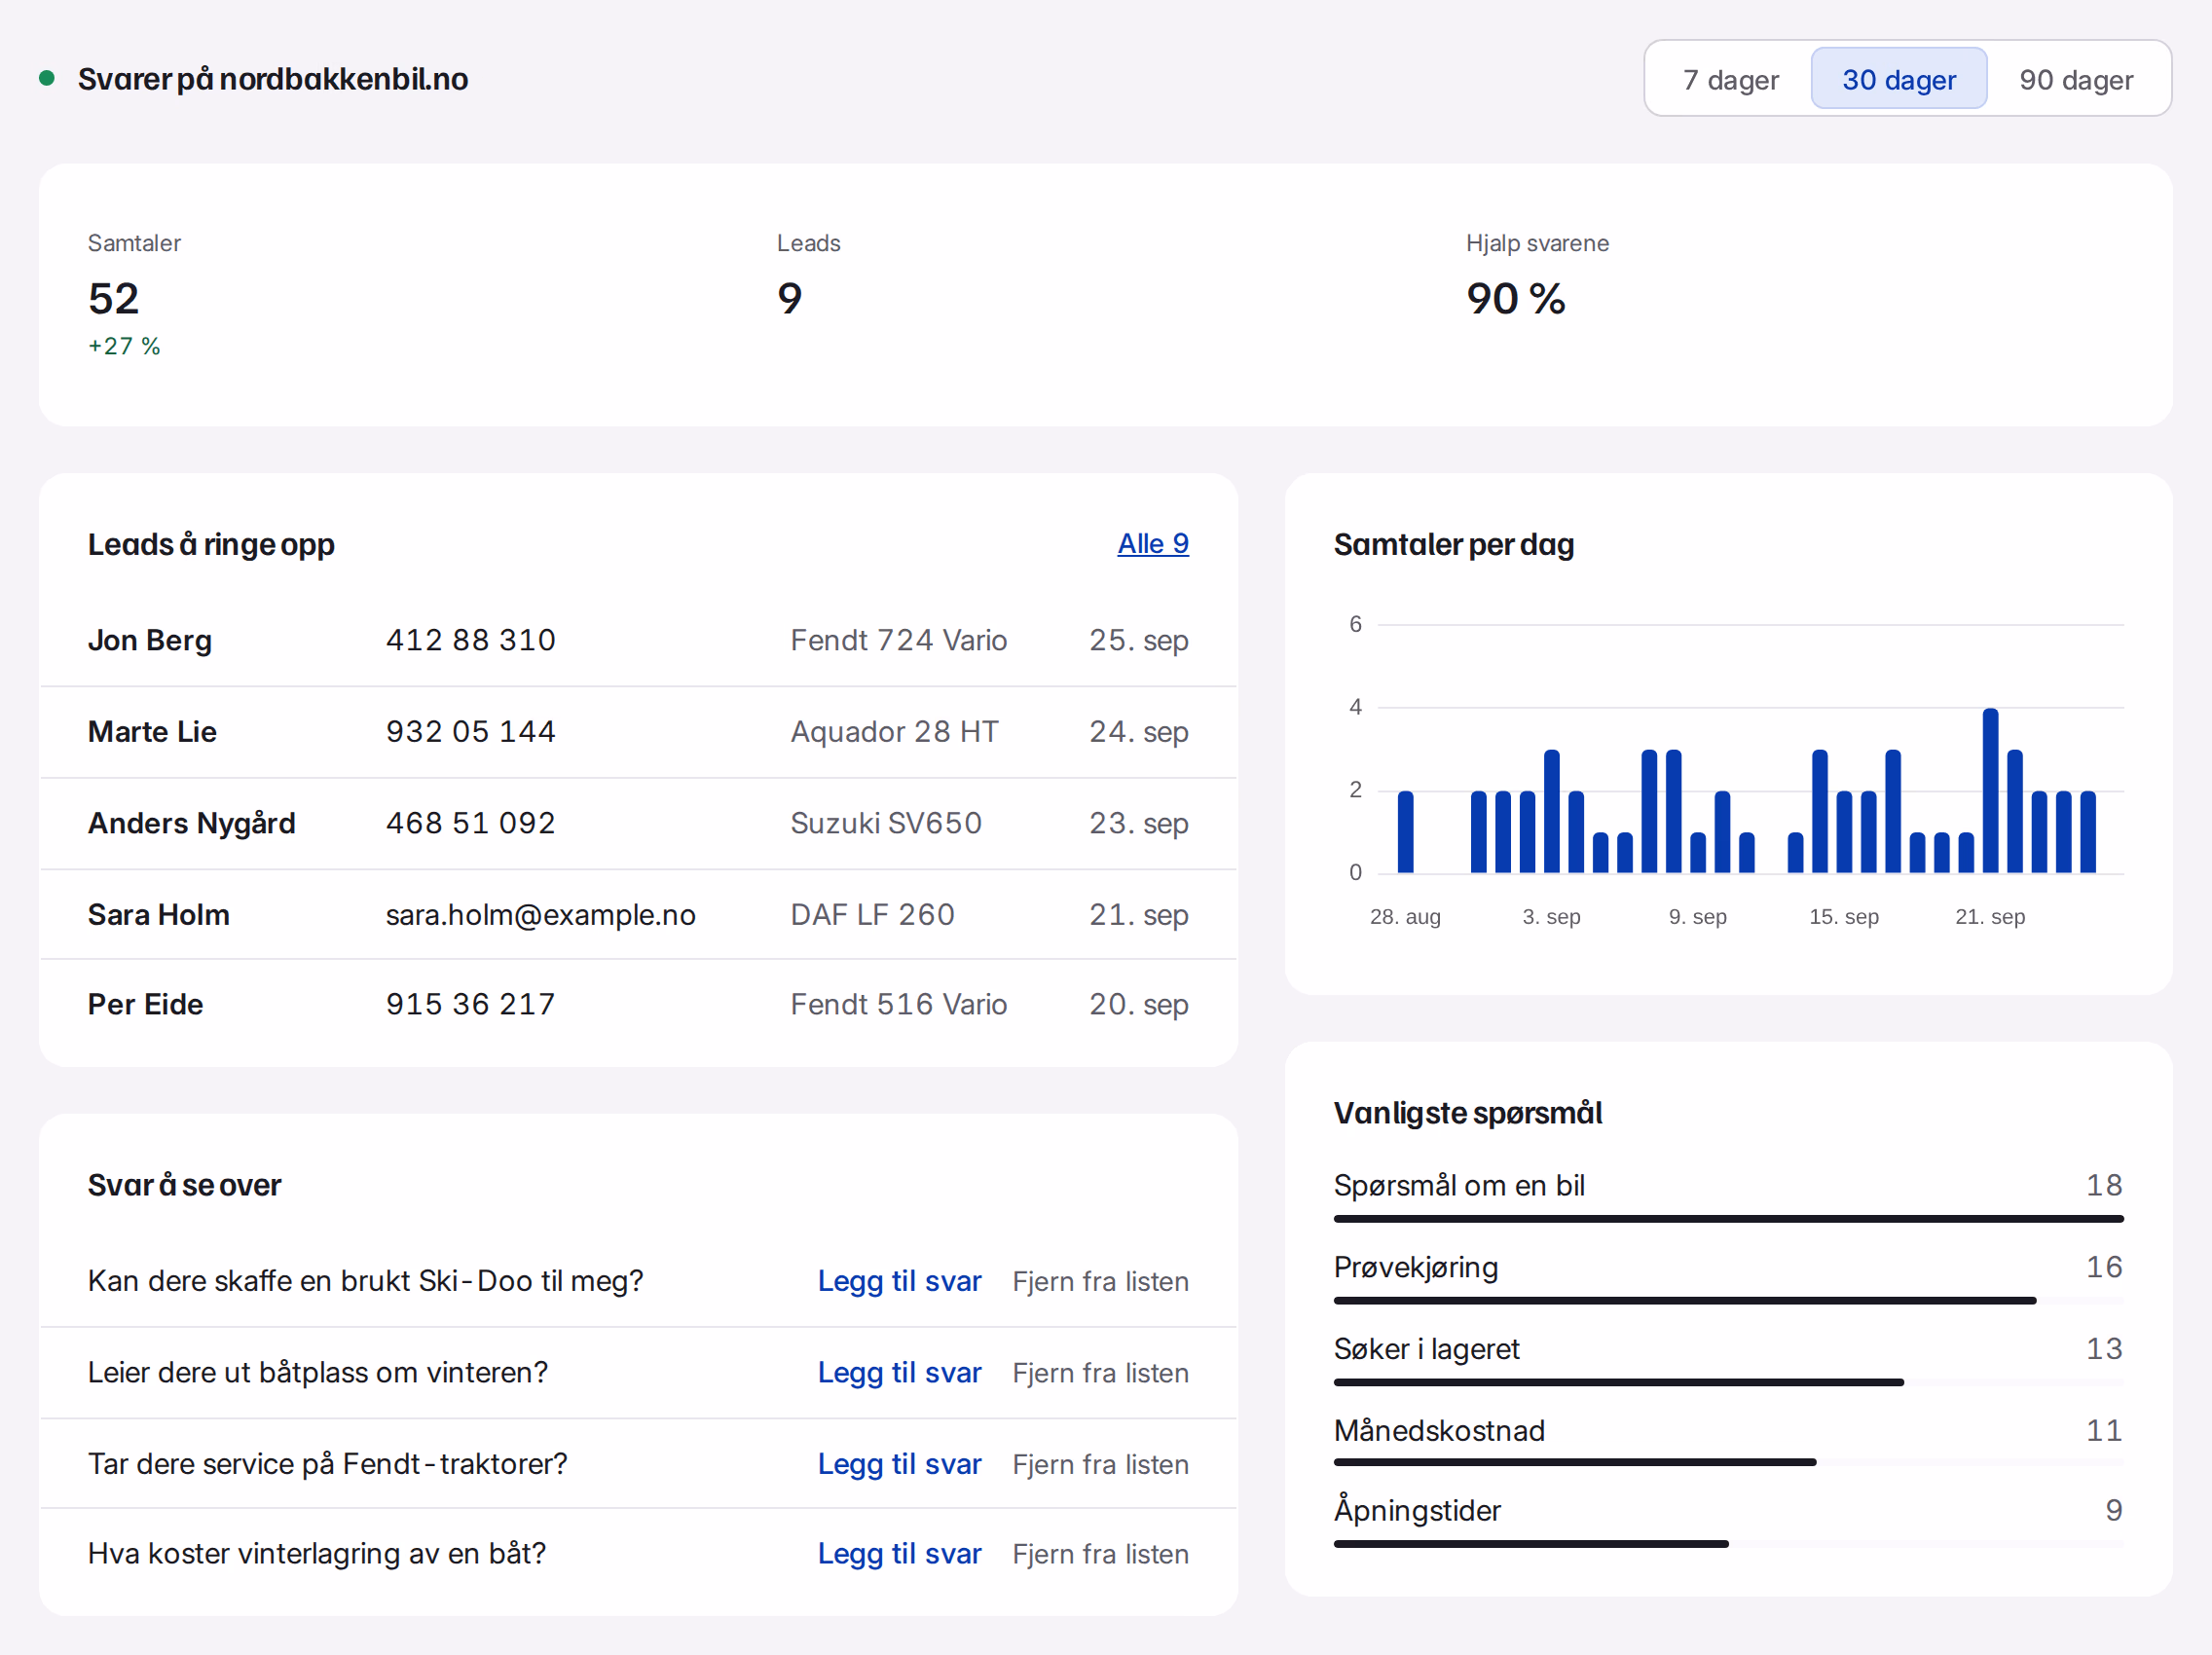Select lead Per Eide
This screenshot has width=2212, height=1655.
pyautogui.click(x=145, y=1004)
